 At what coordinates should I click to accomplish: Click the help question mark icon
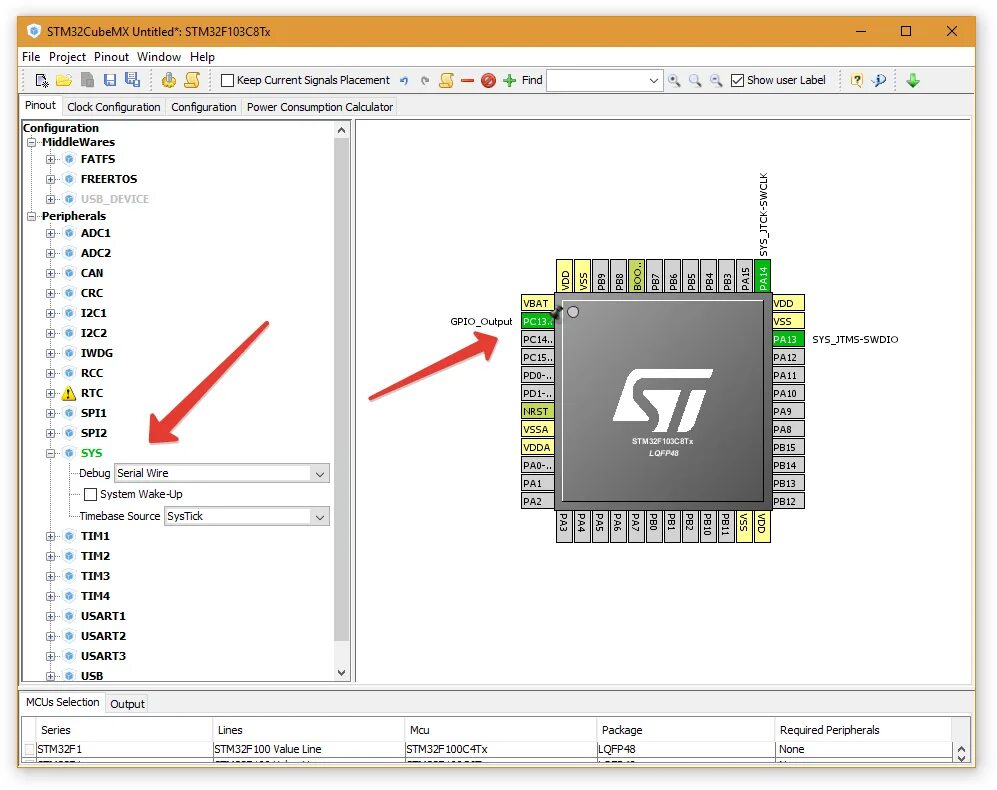[857, 80]
